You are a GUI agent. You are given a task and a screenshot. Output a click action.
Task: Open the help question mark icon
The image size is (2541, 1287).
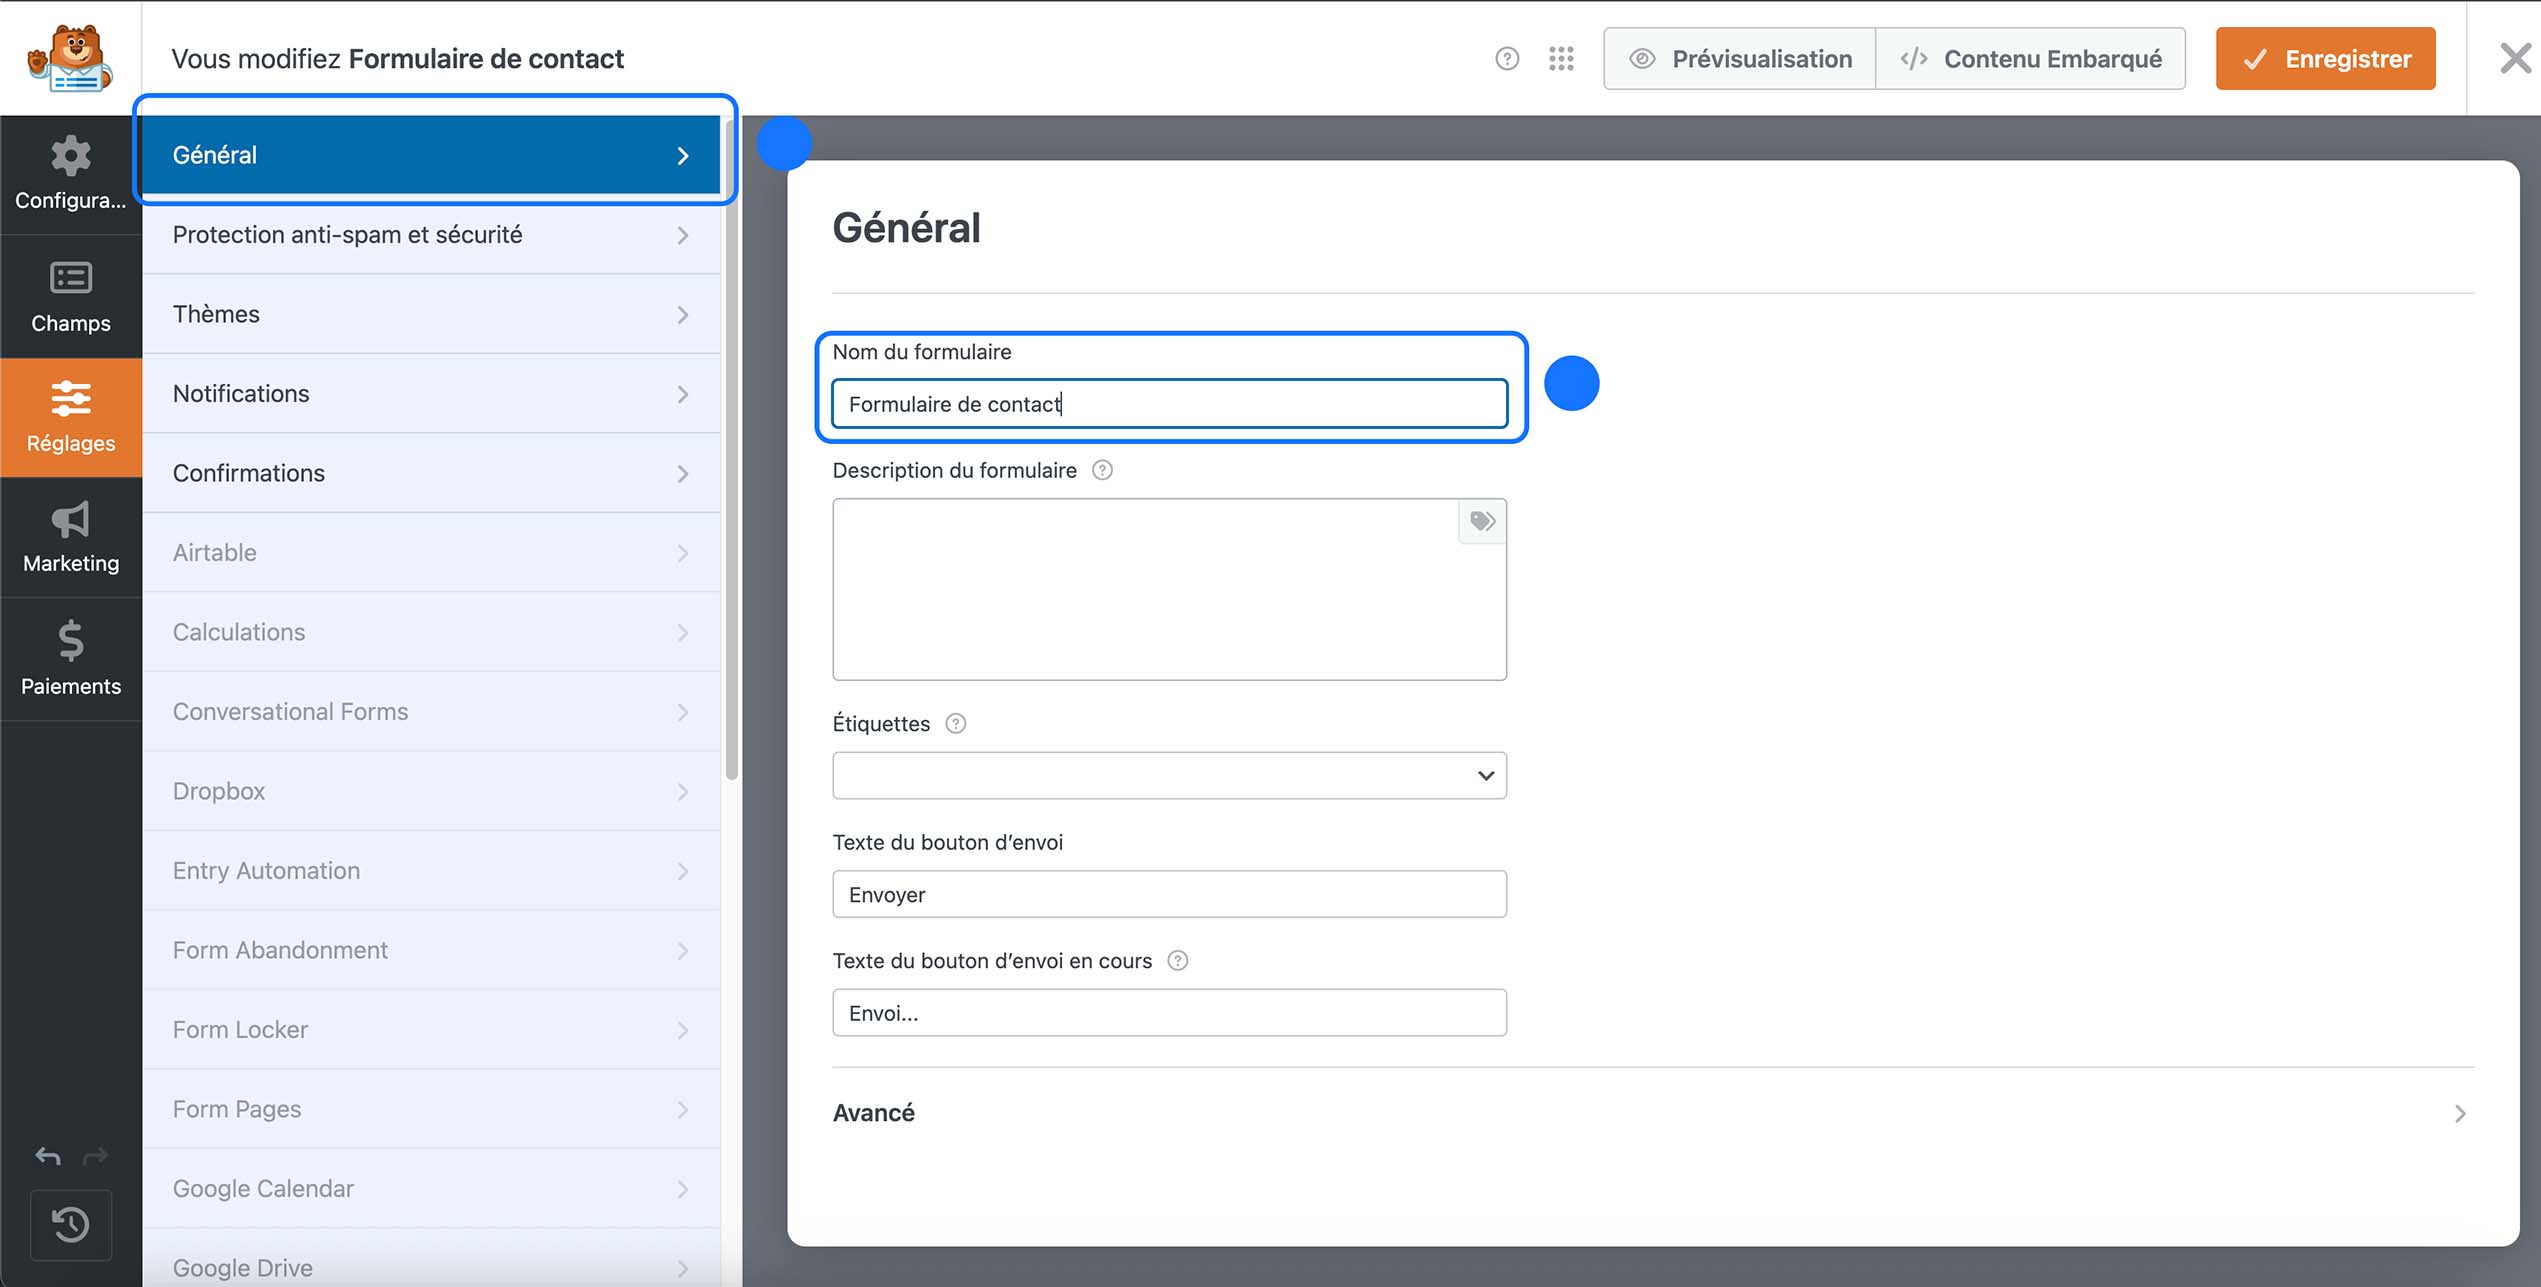click(x=1507, y=58)
